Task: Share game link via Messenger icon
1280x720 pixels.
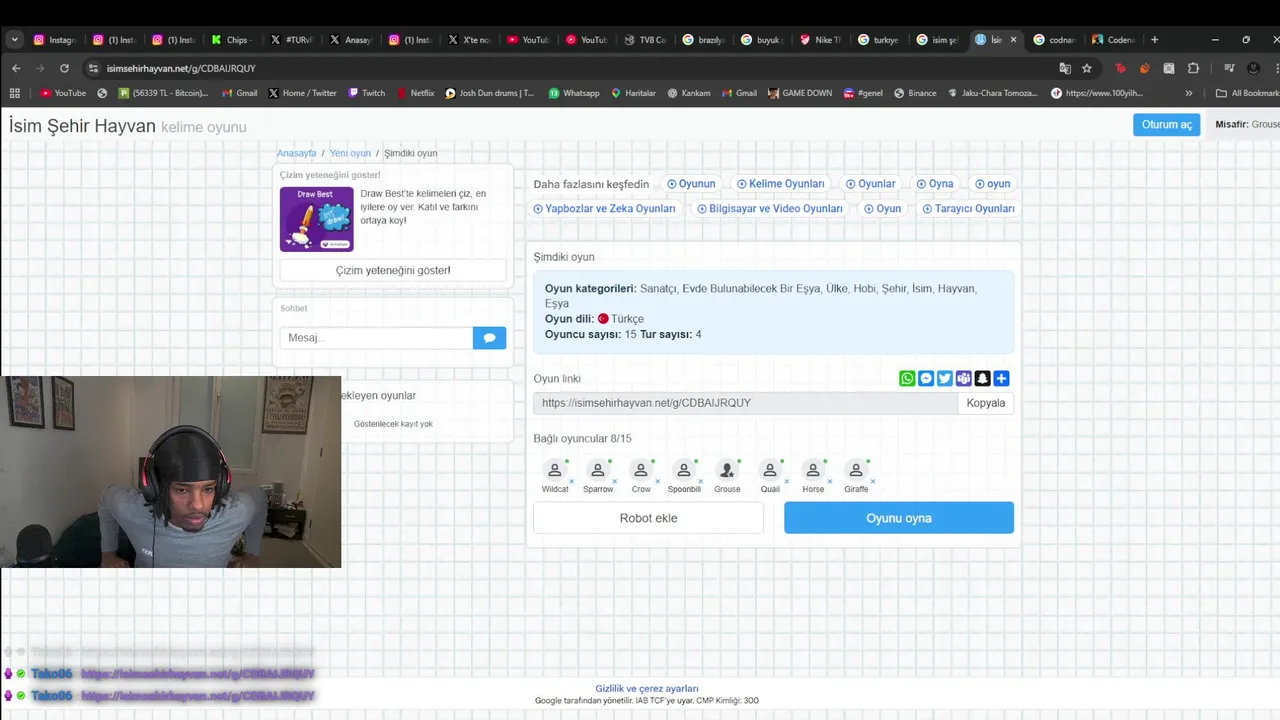Action: tap(926, 378)
